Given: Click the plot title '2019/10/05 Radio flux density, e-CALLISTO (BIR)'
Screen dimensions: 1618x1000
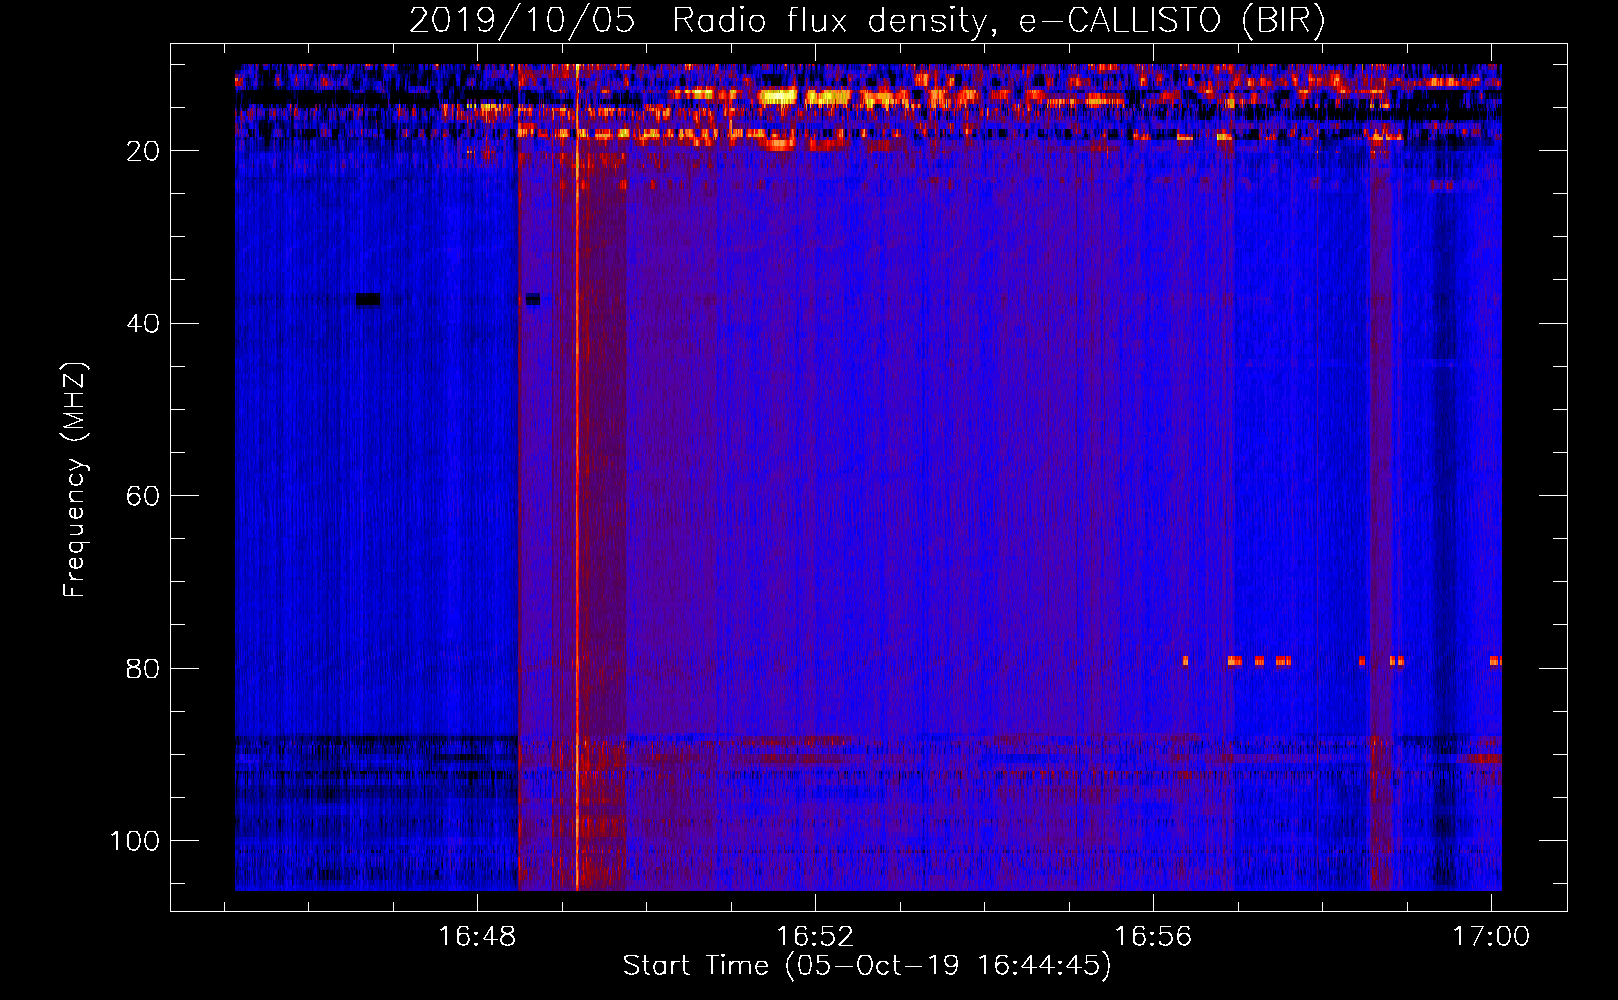Looking at the screenshot, I should (867, 20).
